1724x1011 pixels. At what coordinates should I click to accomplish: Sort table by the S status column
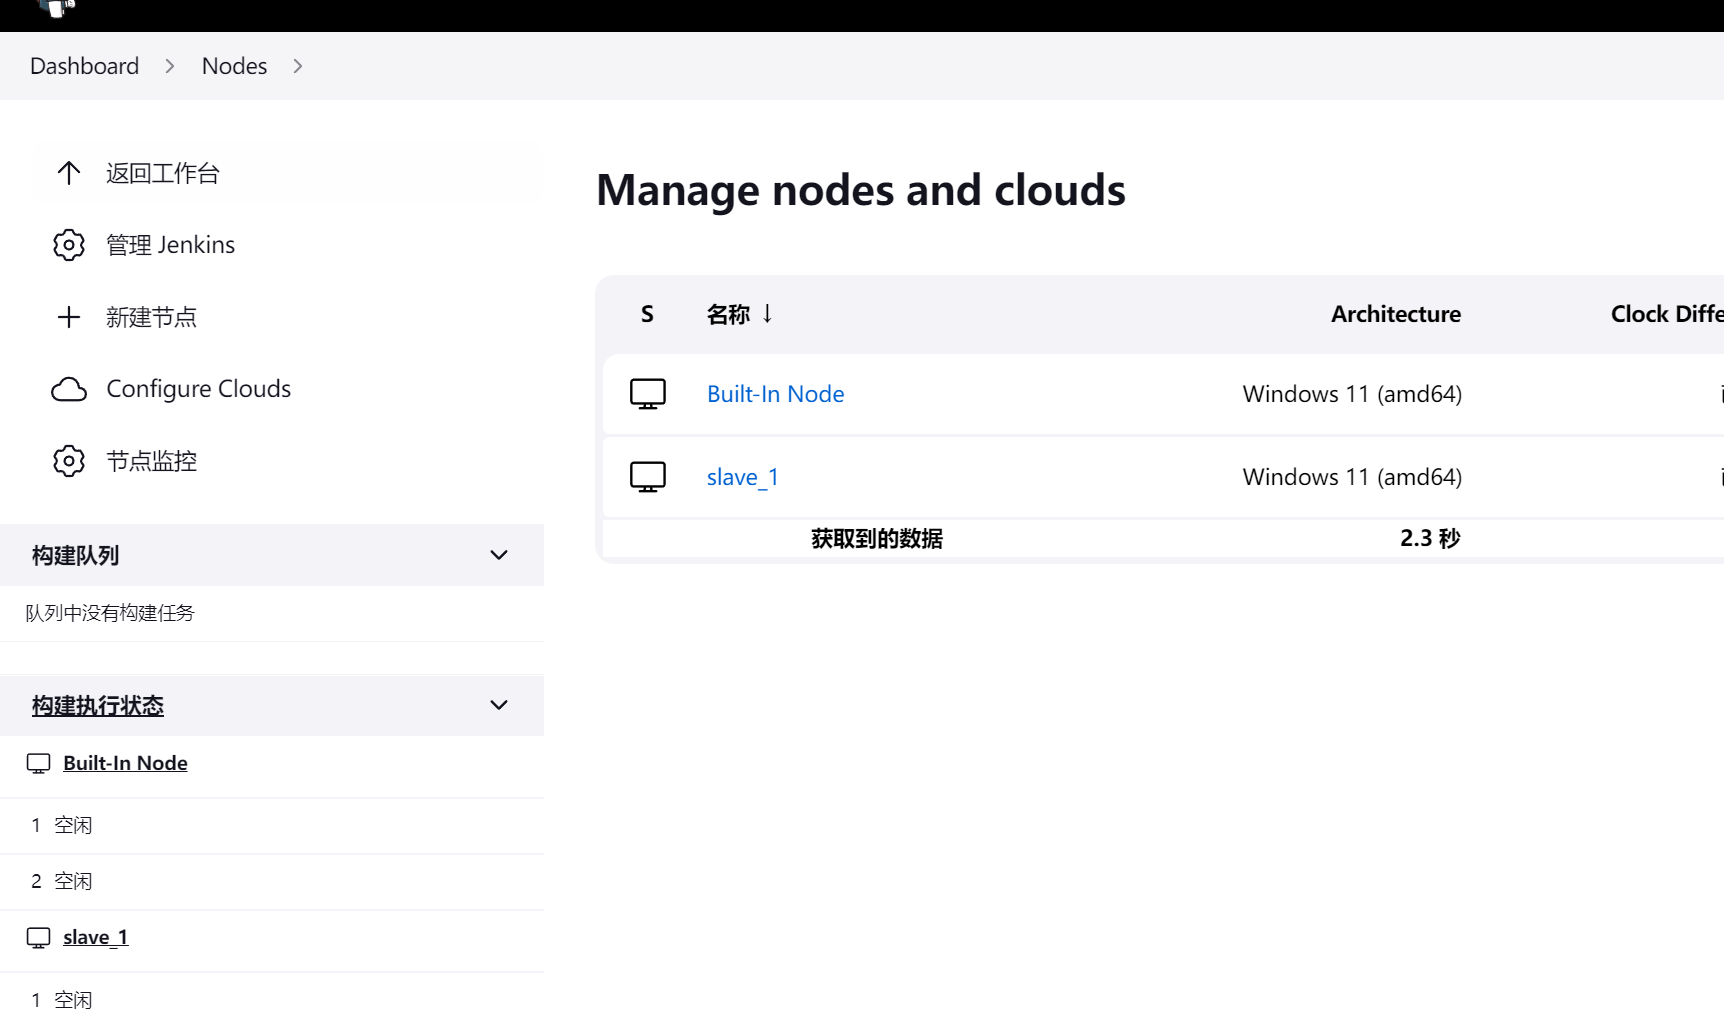coord(647,314)
